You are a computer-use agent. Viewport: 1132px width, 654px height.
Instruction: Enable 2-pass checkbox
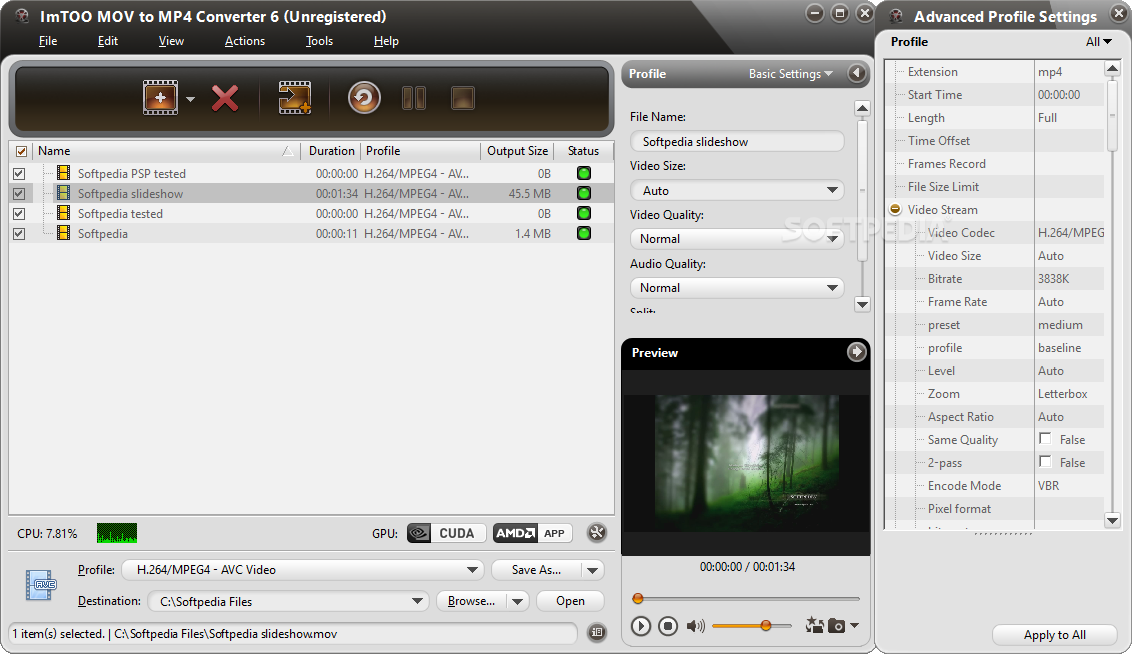pyautogui.click(x=1045, y=462)
